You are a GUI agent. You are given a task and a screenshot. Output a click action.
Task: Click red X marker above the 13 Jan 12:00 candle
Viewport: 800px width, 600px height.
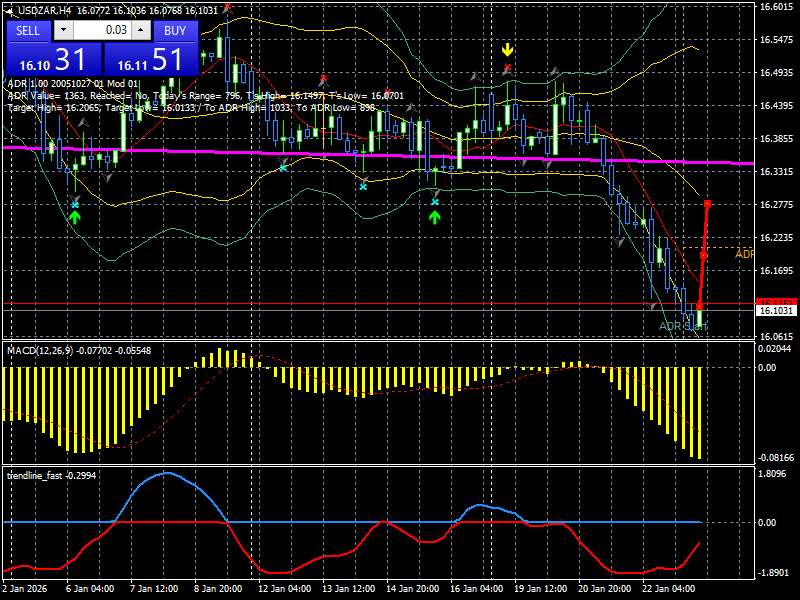323,78
